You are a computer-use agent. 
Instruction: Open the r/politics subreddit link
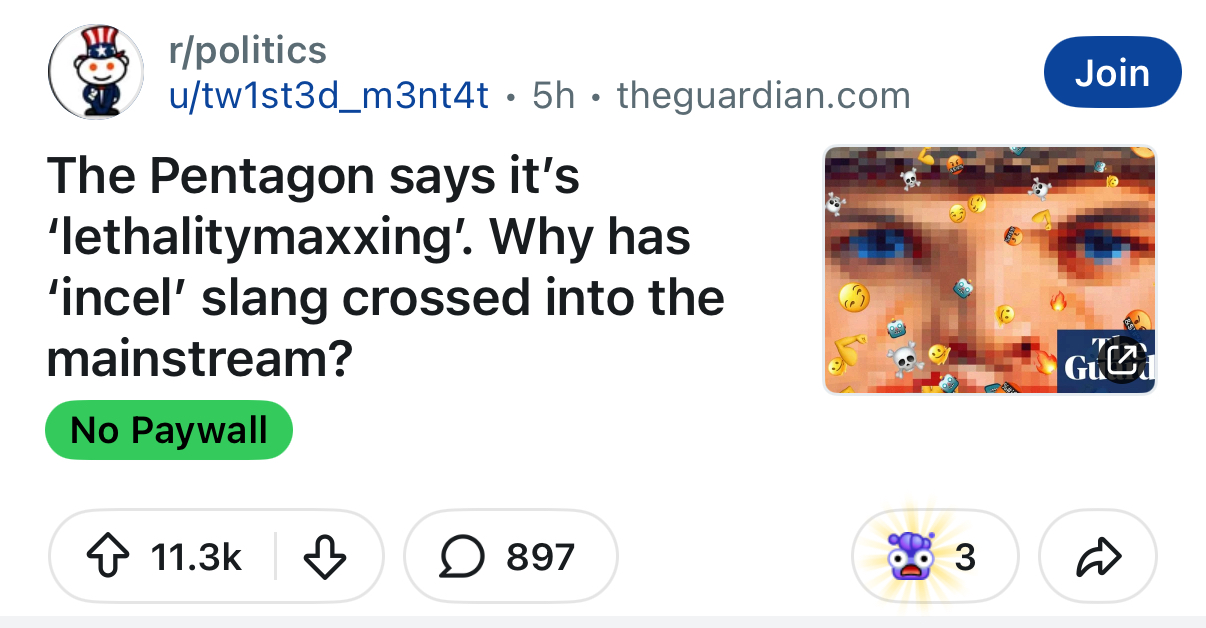[x=248, y=50]
